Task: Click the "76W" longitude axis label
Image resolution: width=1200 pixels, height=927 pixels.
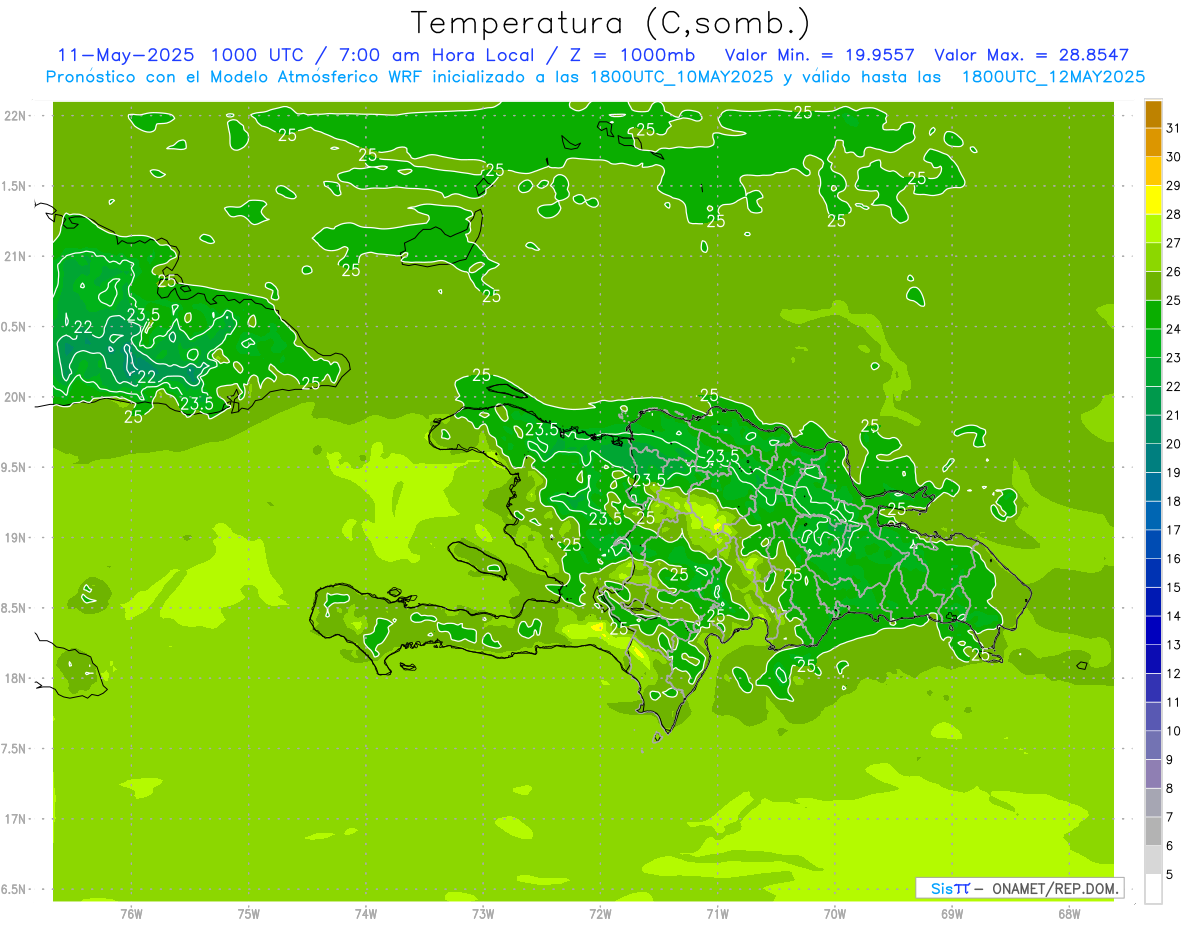Action: (131, 912)
